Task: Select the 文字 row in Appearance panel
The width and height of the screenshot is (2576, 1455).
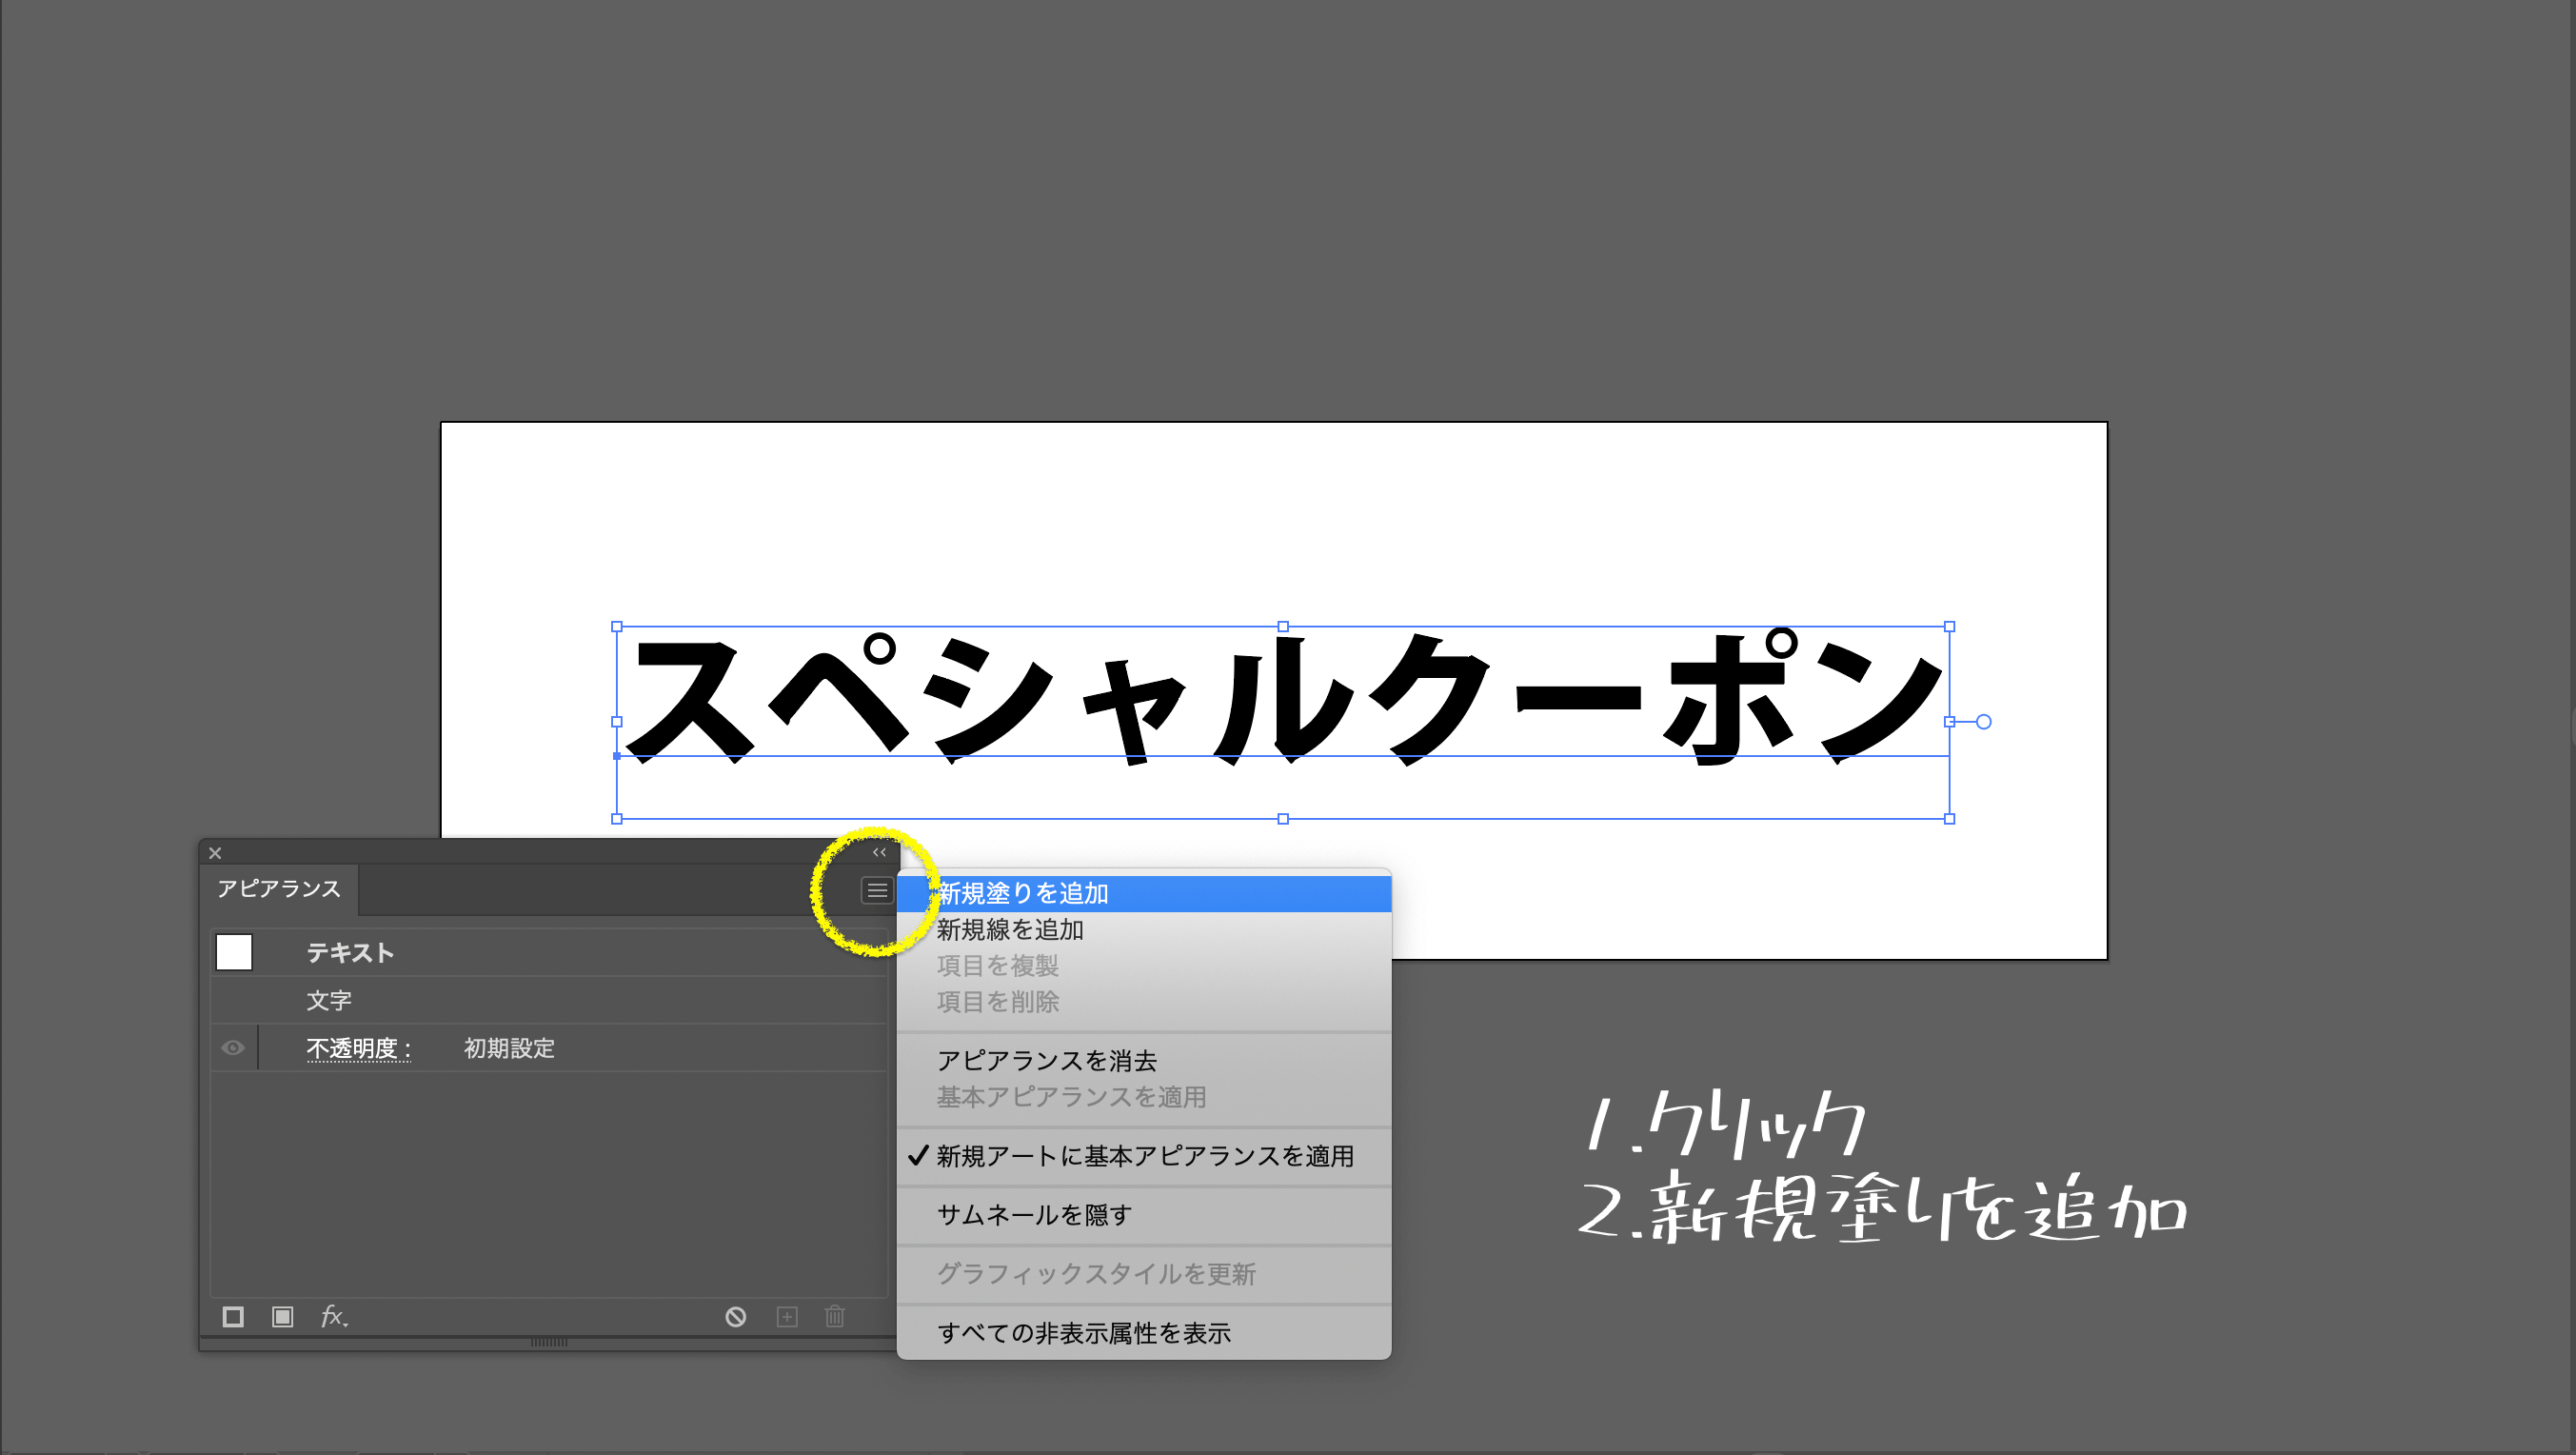Action: point(548,1001)
